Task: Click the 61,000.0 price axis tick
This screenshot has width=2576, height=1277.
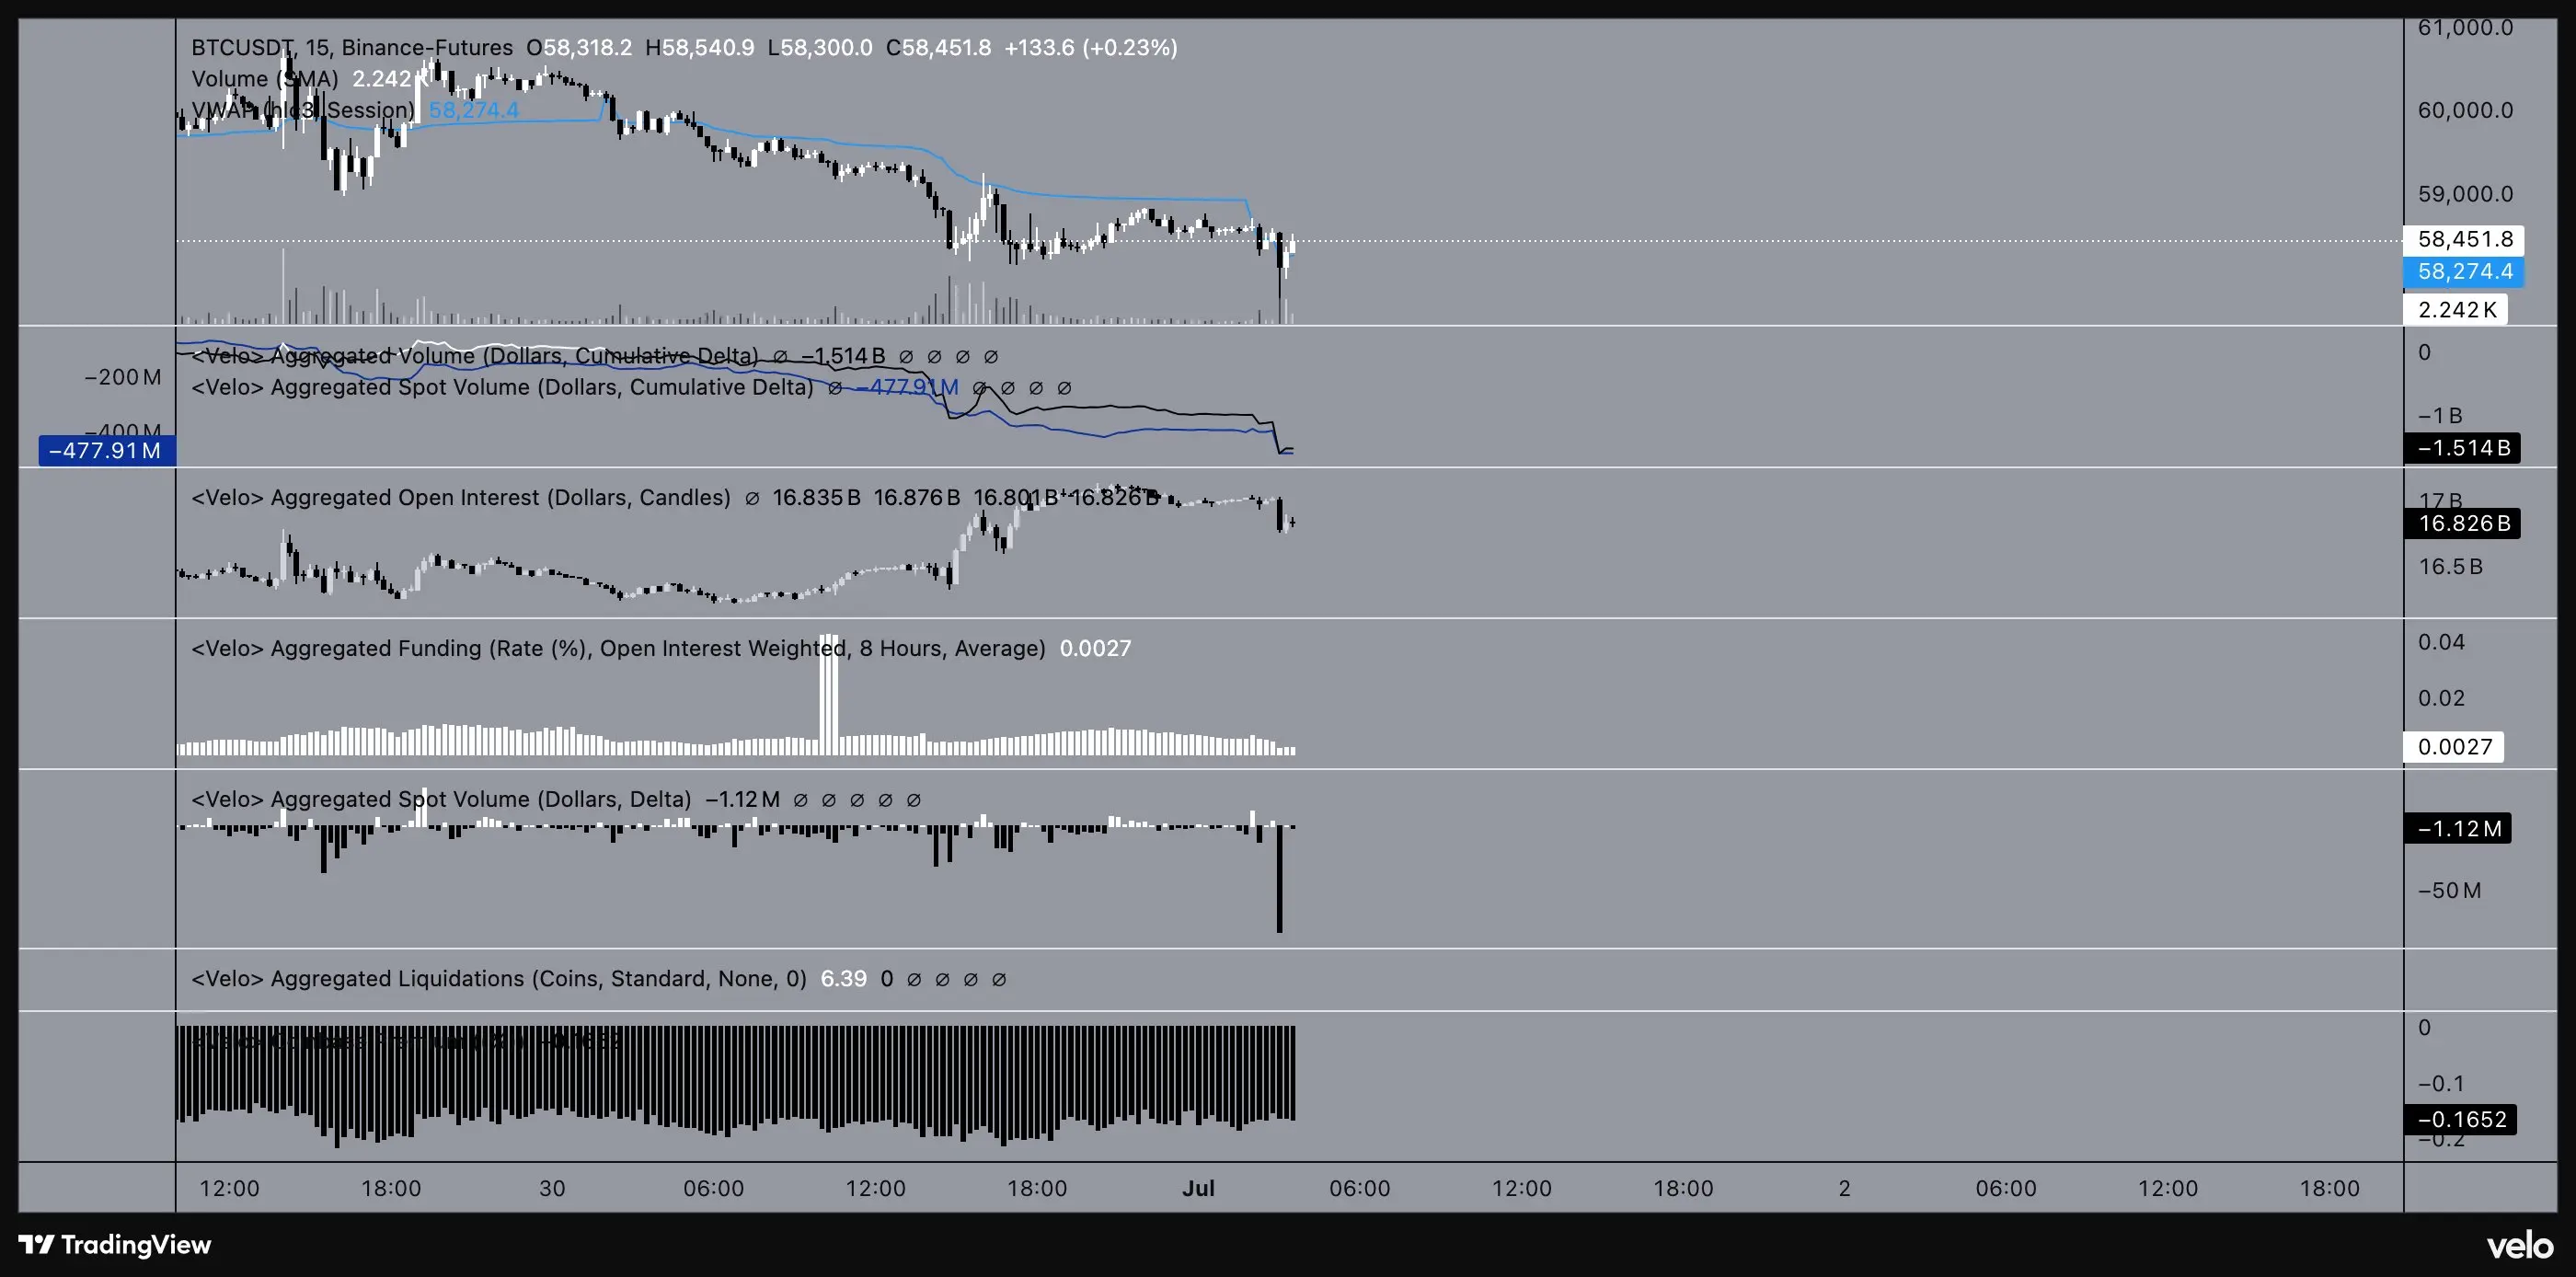Action: [2465, 28]
